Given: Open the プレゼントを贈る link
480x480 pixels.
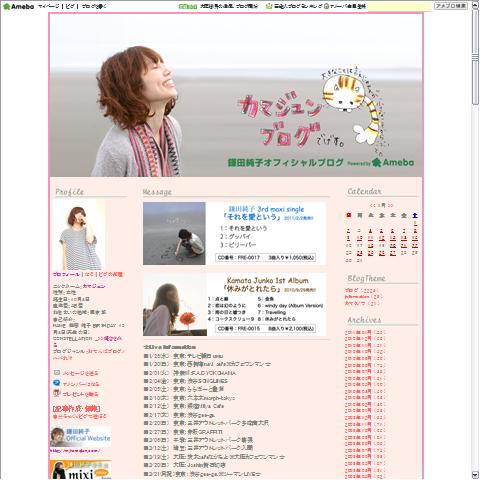Looking at the screenshot, I should [x=81, y=394].
